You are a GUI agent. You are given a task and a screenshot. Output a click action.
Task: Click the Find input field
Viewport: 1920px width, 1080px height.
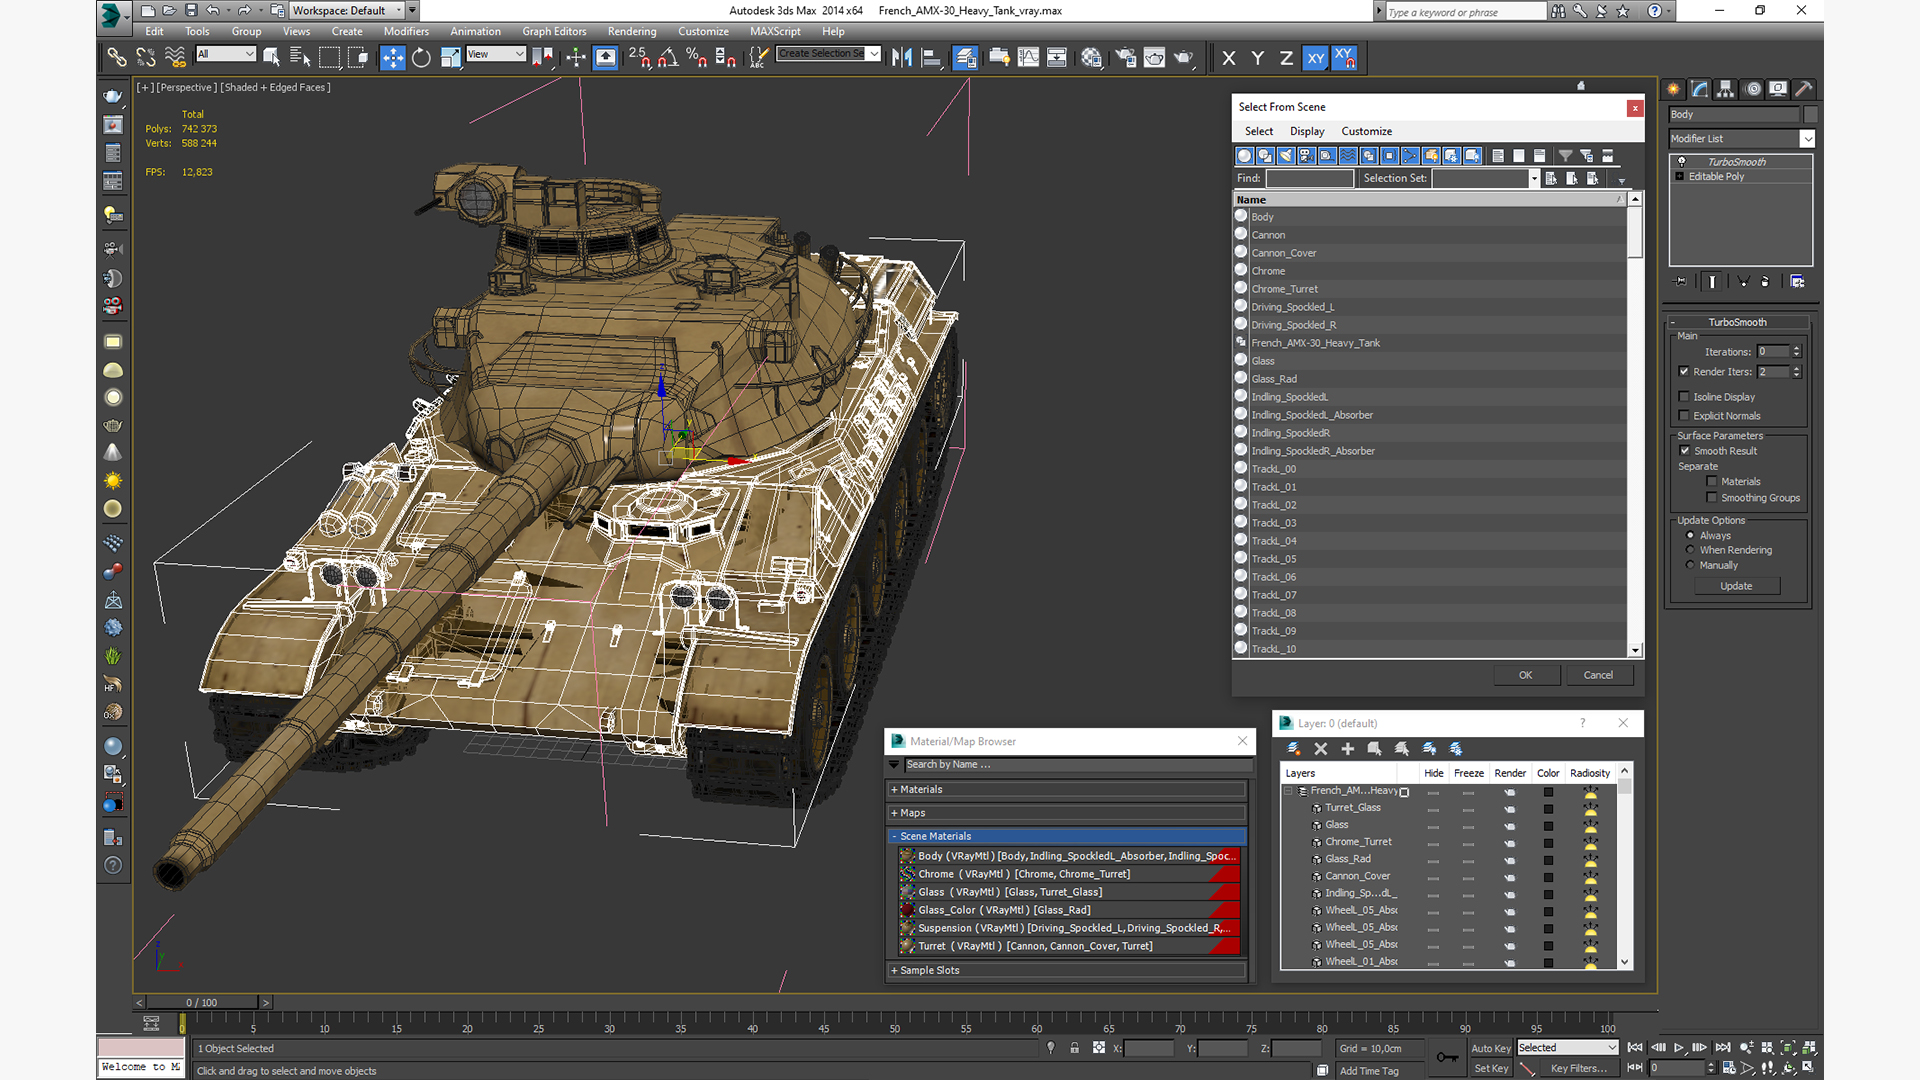(1309, 179)
